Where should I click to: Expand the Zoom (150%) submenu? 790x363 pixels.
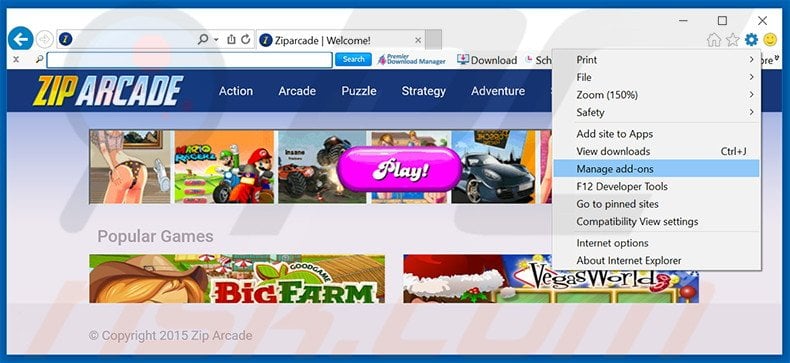656,95
